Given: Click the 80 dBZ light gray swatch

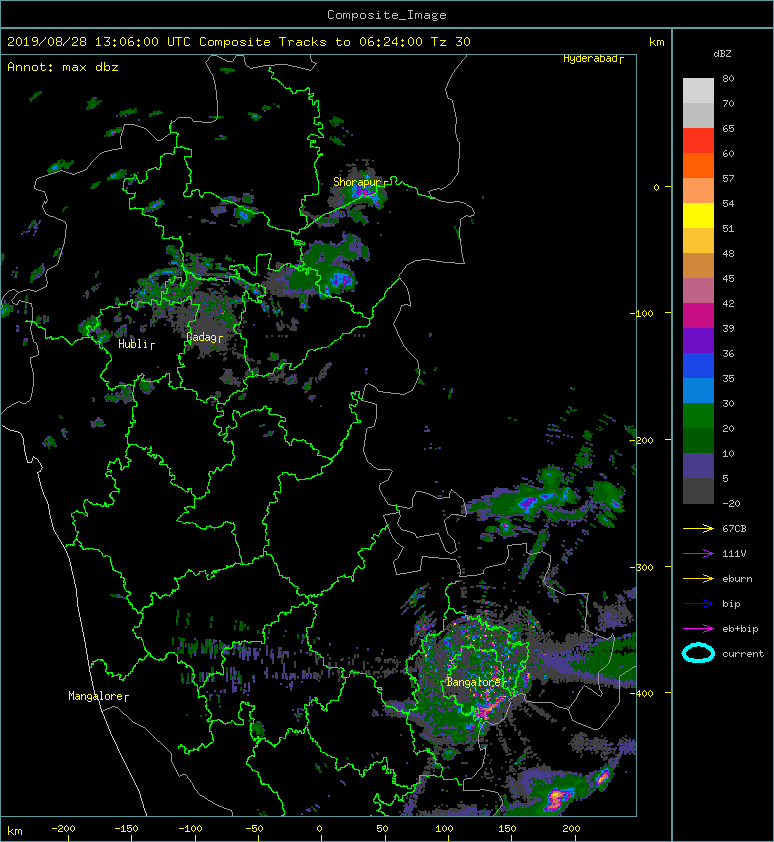Looking at the screenshot, I should click(x=698, y=90).
